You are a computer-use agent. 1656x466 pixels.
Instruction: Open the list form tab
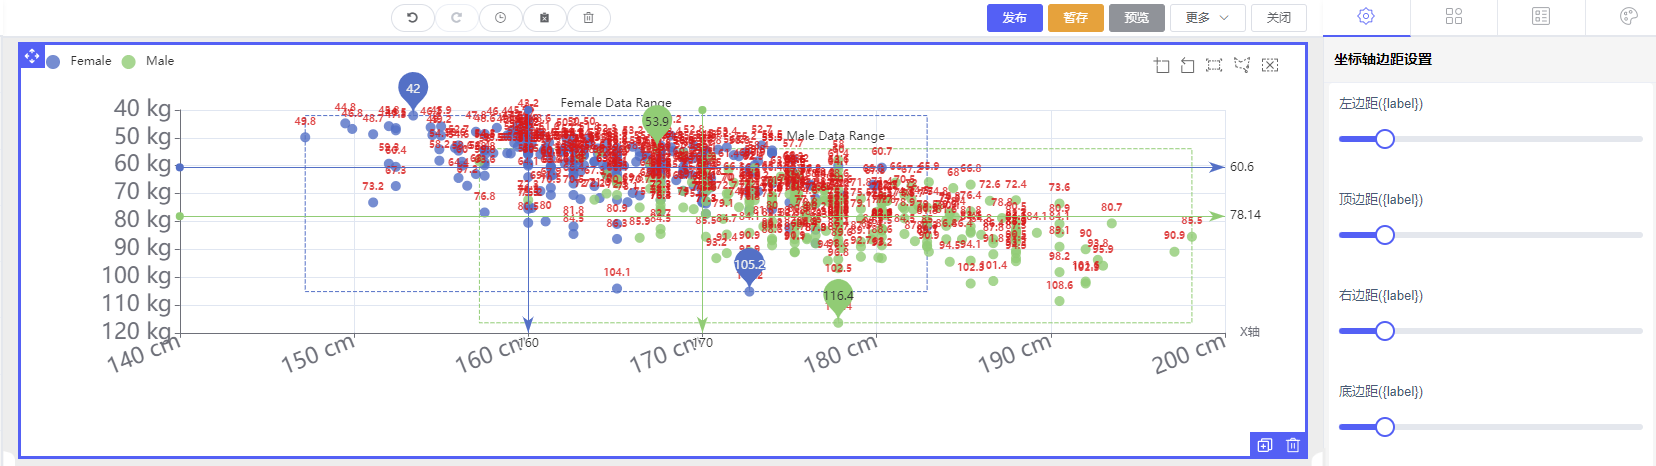click(x=1541, y=17)
